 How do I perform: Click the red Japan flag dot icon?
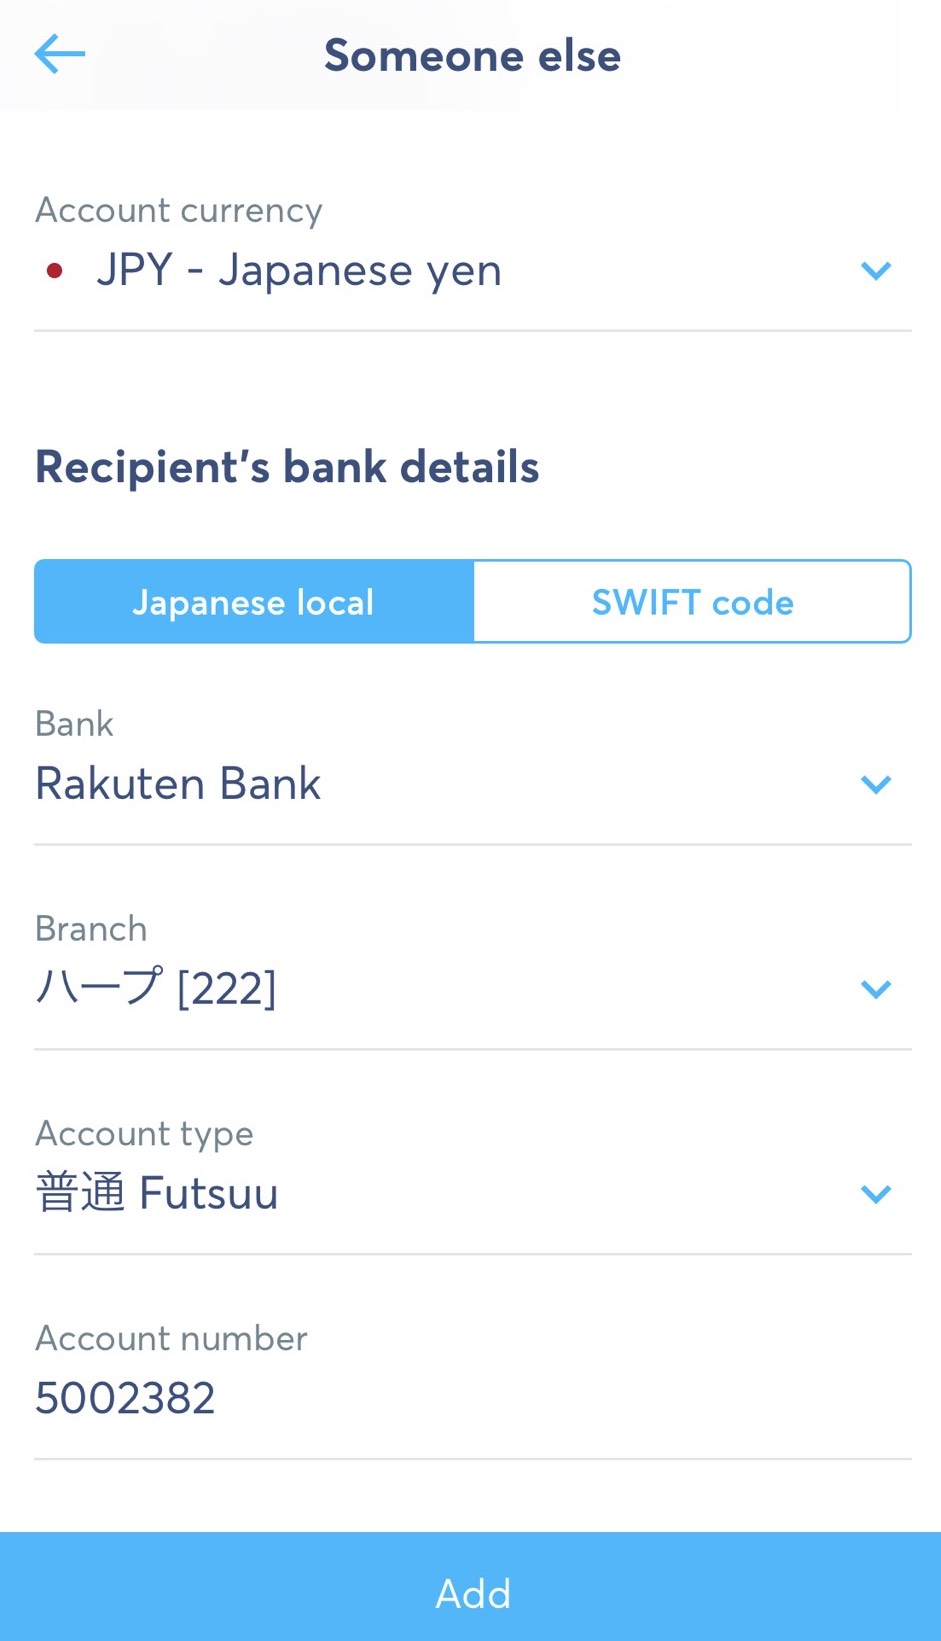click(x=55, y=271)
